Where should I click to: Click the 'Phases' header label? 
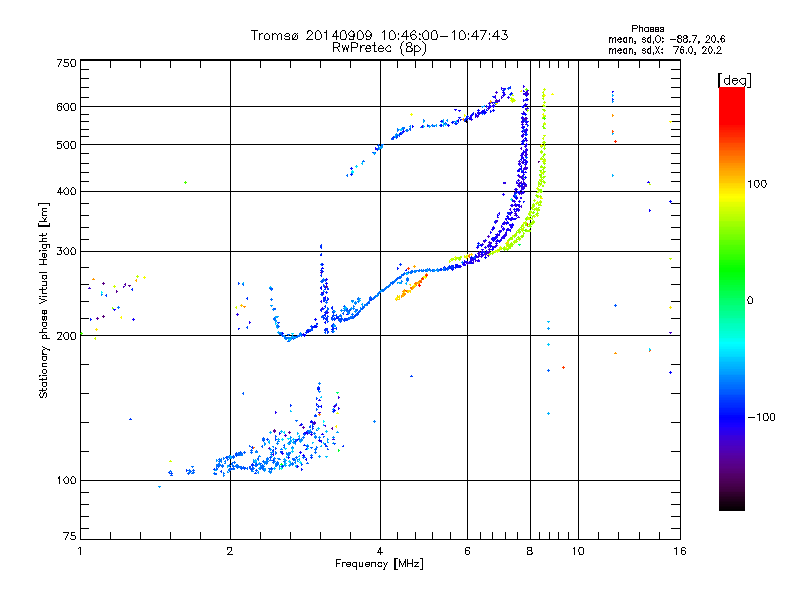click(x=647, y=29)
